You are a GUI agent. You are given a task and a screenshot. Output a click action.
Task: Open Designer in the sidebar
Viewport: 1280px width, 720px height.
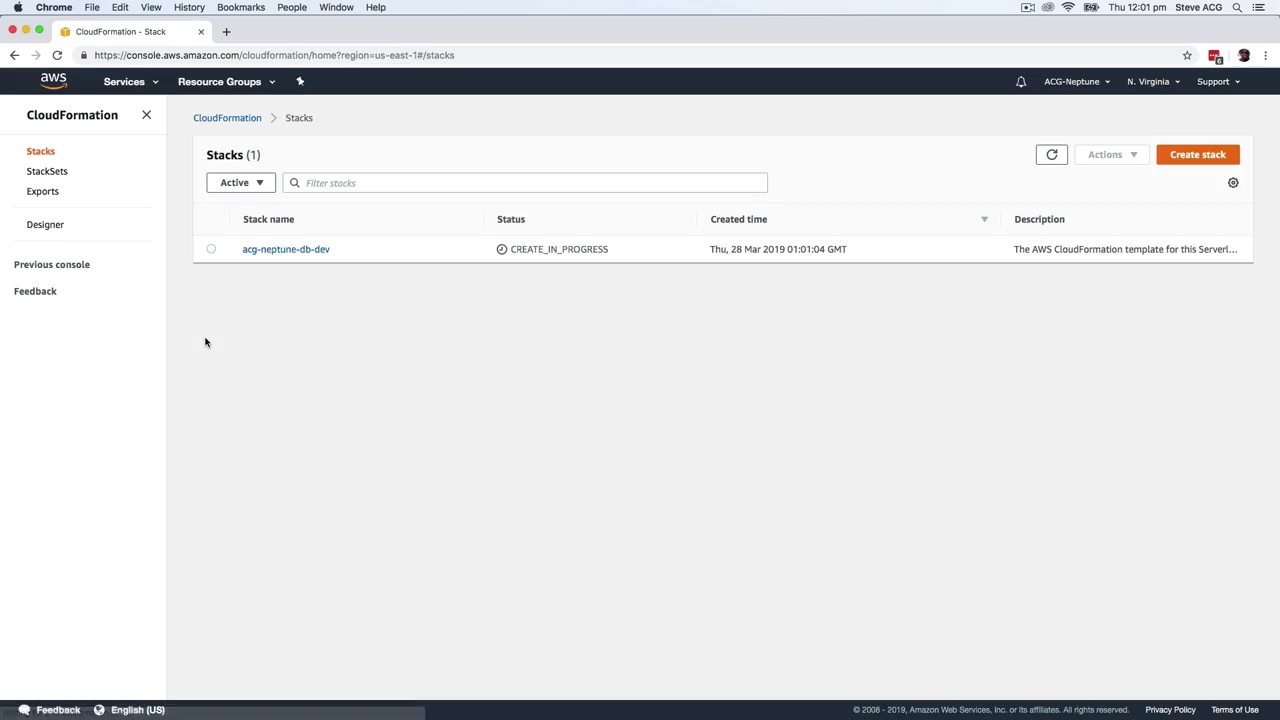click(x=45, y=225)
